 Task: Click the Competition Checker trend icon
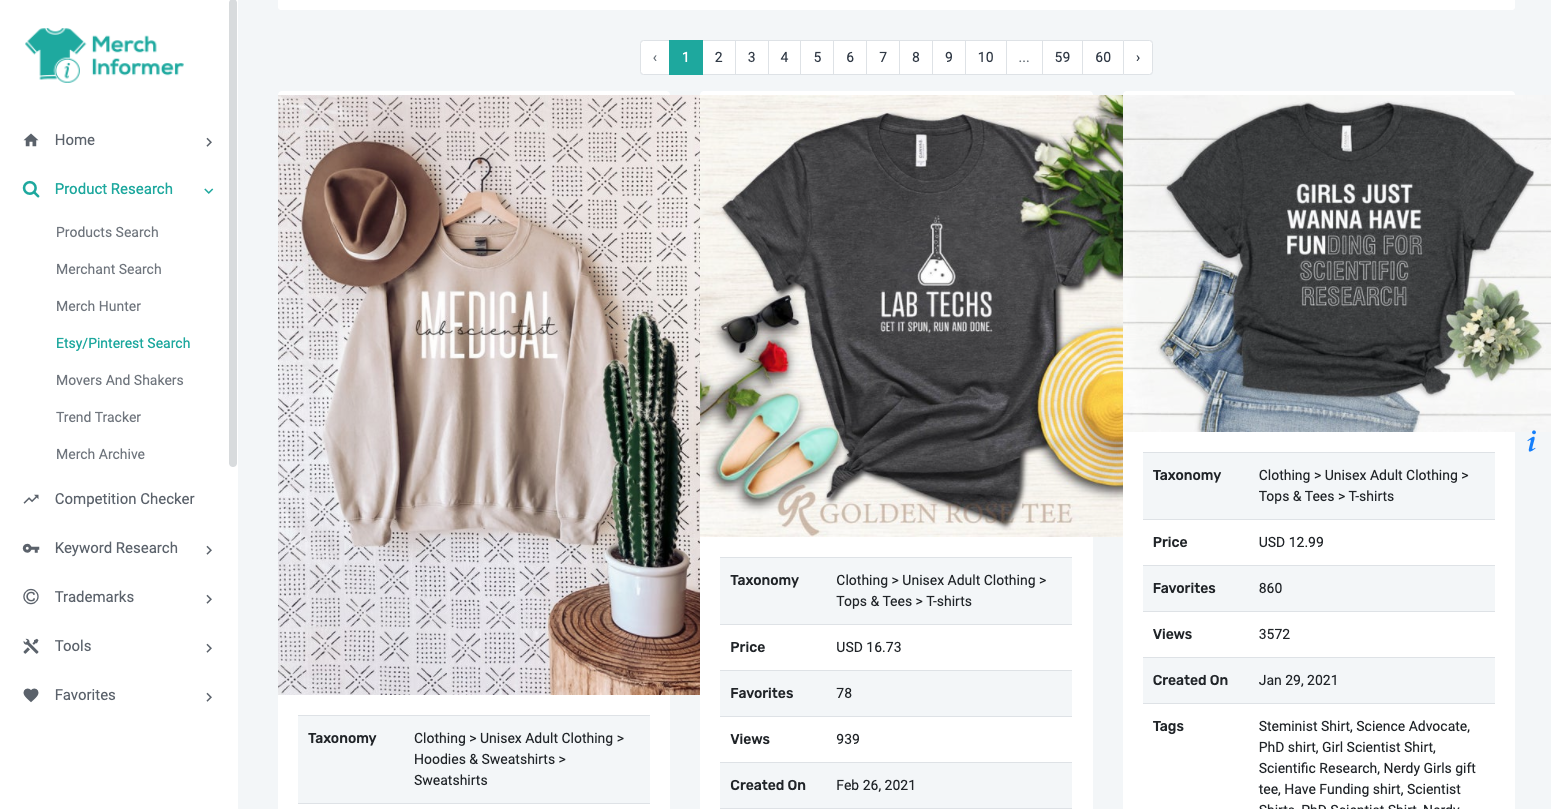click(x=31, y=498)
